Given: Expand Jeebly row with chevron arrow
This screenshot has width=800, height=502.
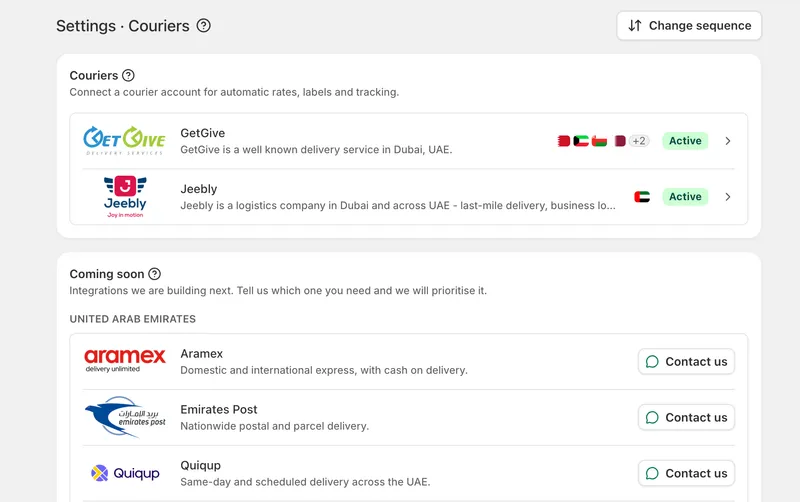Looking at the screenshot, I should 728,197.
